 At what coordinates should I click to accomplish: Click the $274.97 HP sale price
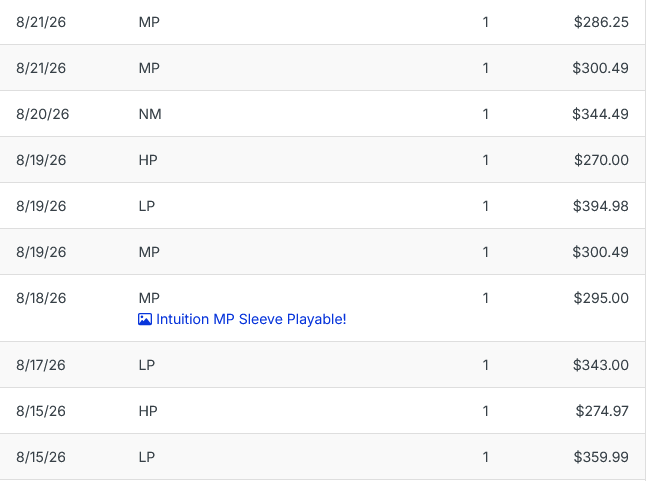[x=602, y=411]
